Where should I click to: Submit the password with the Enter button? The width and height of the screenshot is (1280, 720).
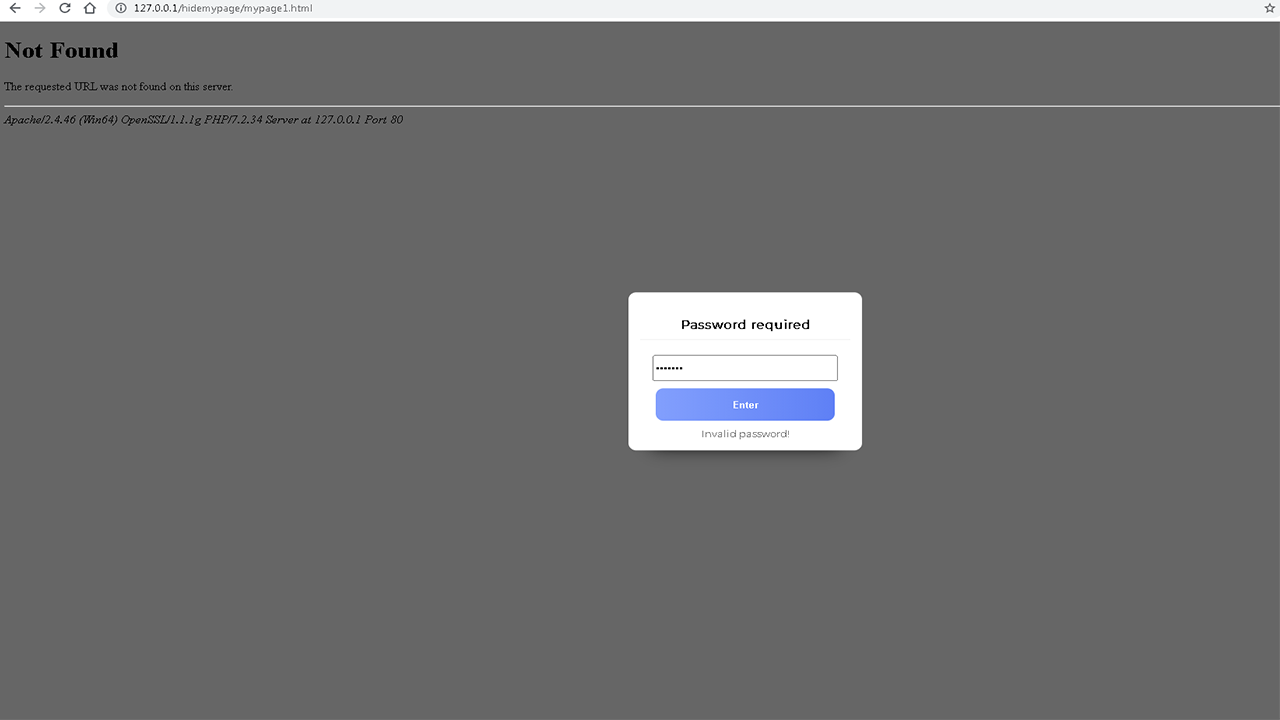pyautogui.click(x=745, y=405)
